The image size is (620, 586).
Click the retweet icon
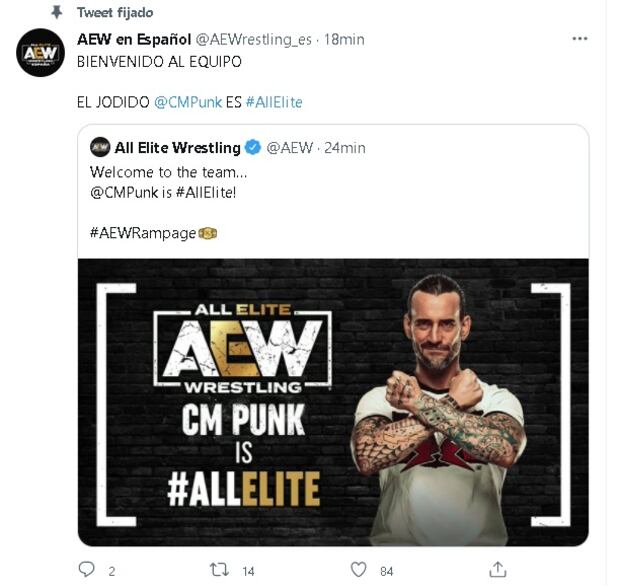point(219,570)
